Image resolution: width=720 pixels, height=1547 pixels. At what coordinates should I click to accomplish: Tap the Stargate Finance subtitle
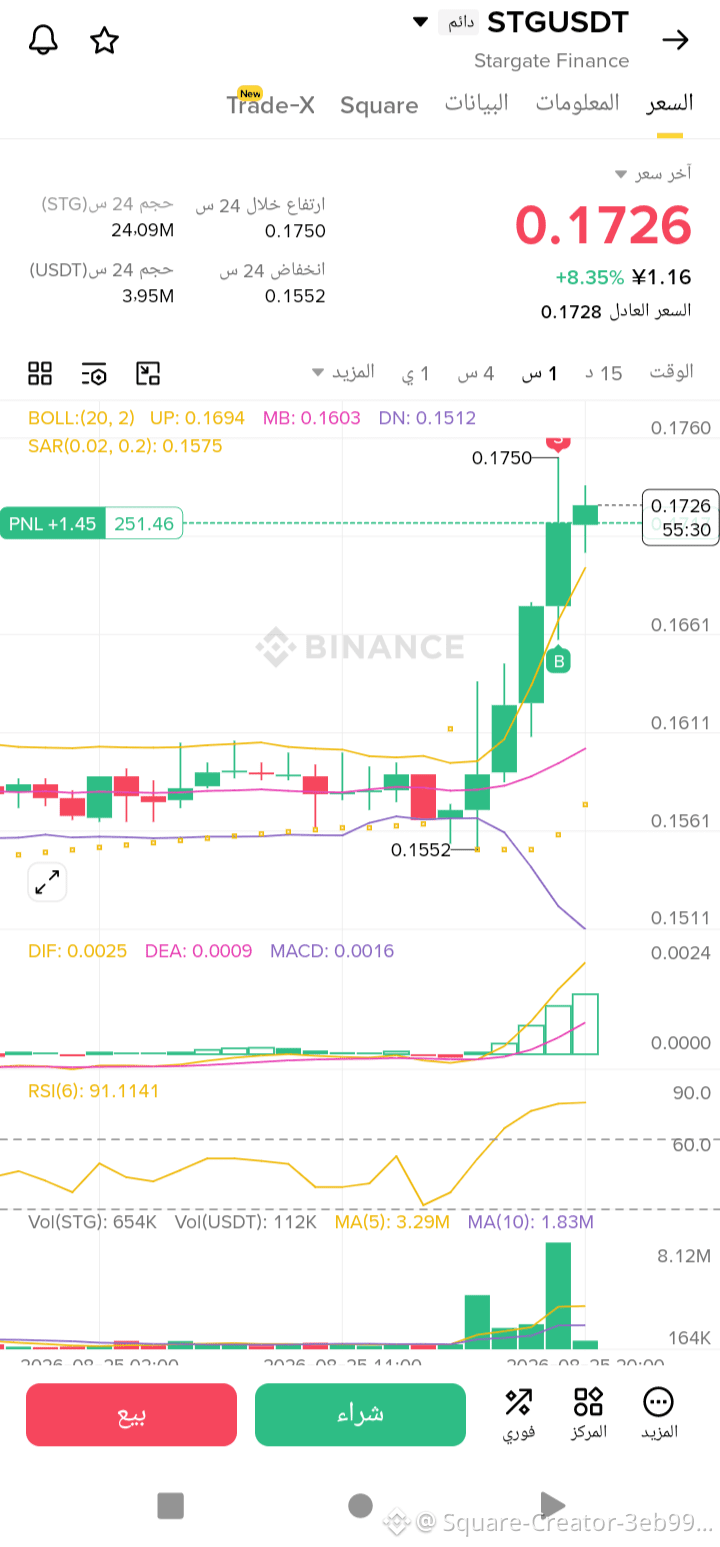click(x=551, y=61)
